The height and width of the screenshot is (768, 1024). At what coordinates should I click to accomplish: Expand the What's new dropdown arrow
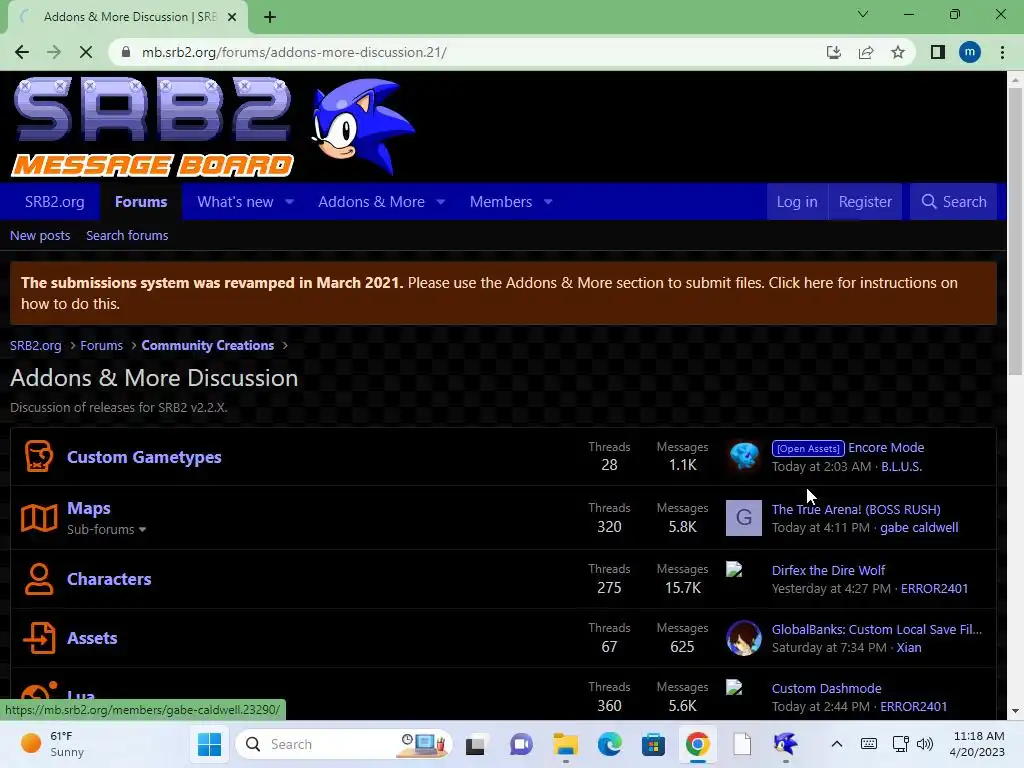pyautogui.click(x=289, y=202)
